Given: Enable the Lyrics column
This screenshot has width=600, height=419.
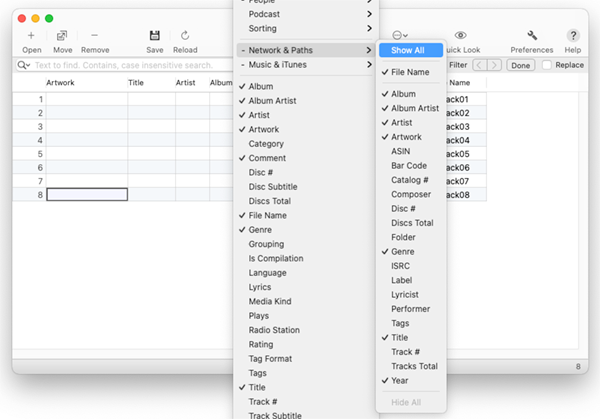Looking at the screenshot, I should 306,287.
